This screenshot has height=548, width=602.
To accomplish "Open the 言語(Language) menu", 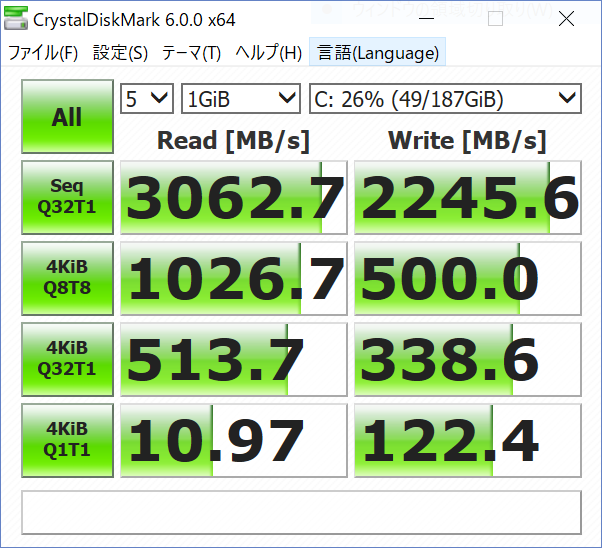I will [377, 53].
